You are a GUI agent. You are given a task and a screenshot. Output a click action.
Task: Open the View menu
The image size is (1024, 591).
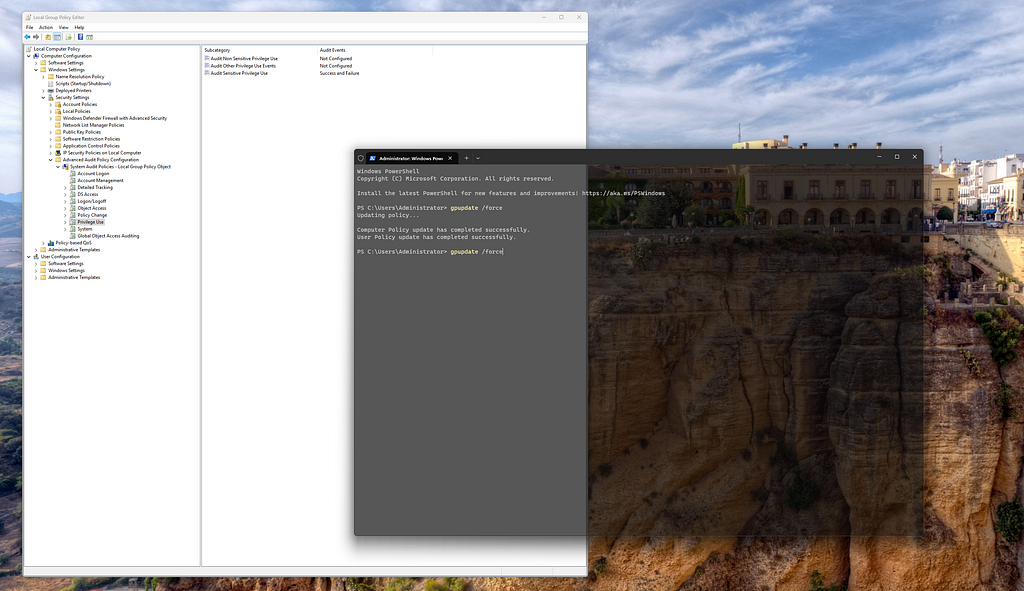pyautogui.click(x=63, y=27)
